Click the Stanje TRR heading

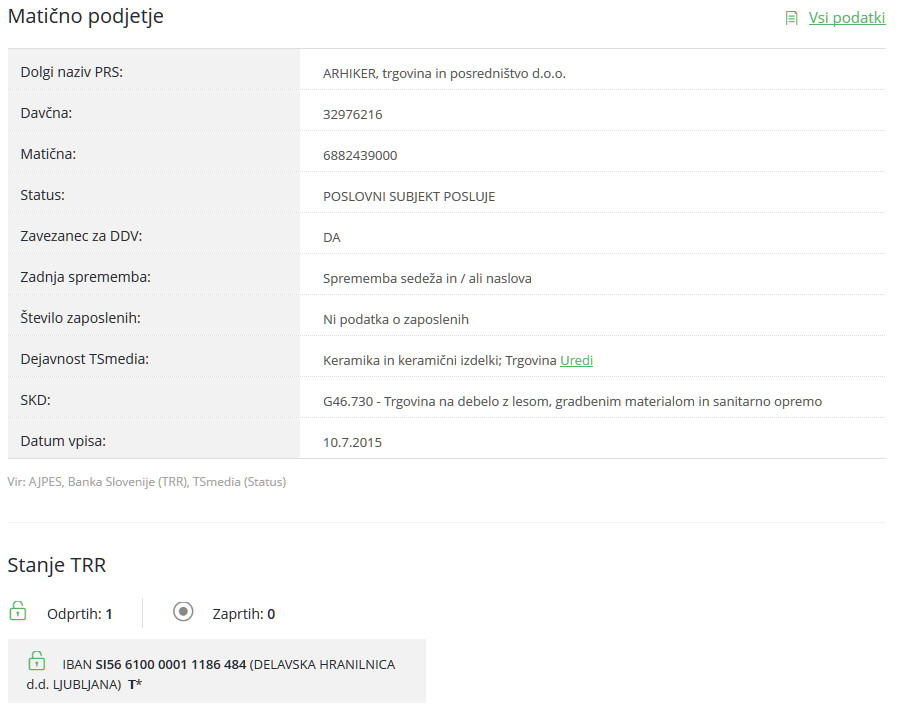(x=57, y=565)
